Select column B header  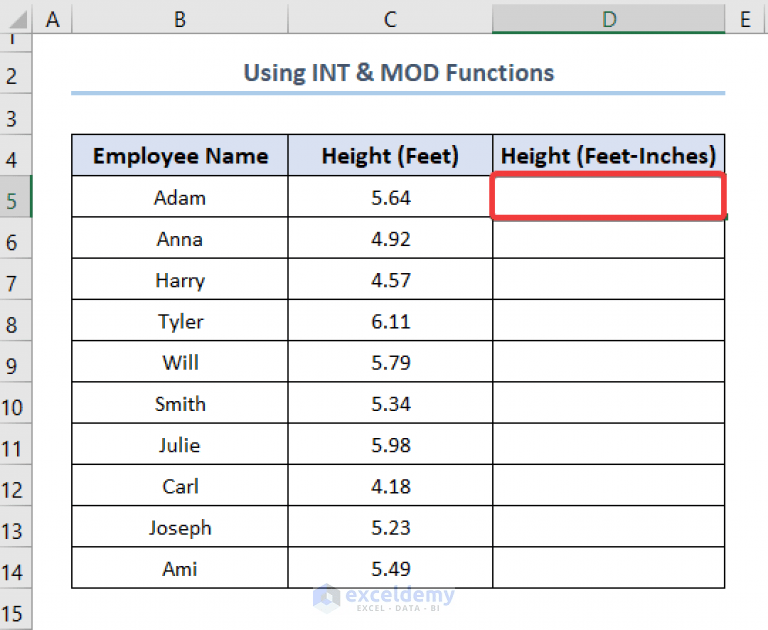pos(180,20)
